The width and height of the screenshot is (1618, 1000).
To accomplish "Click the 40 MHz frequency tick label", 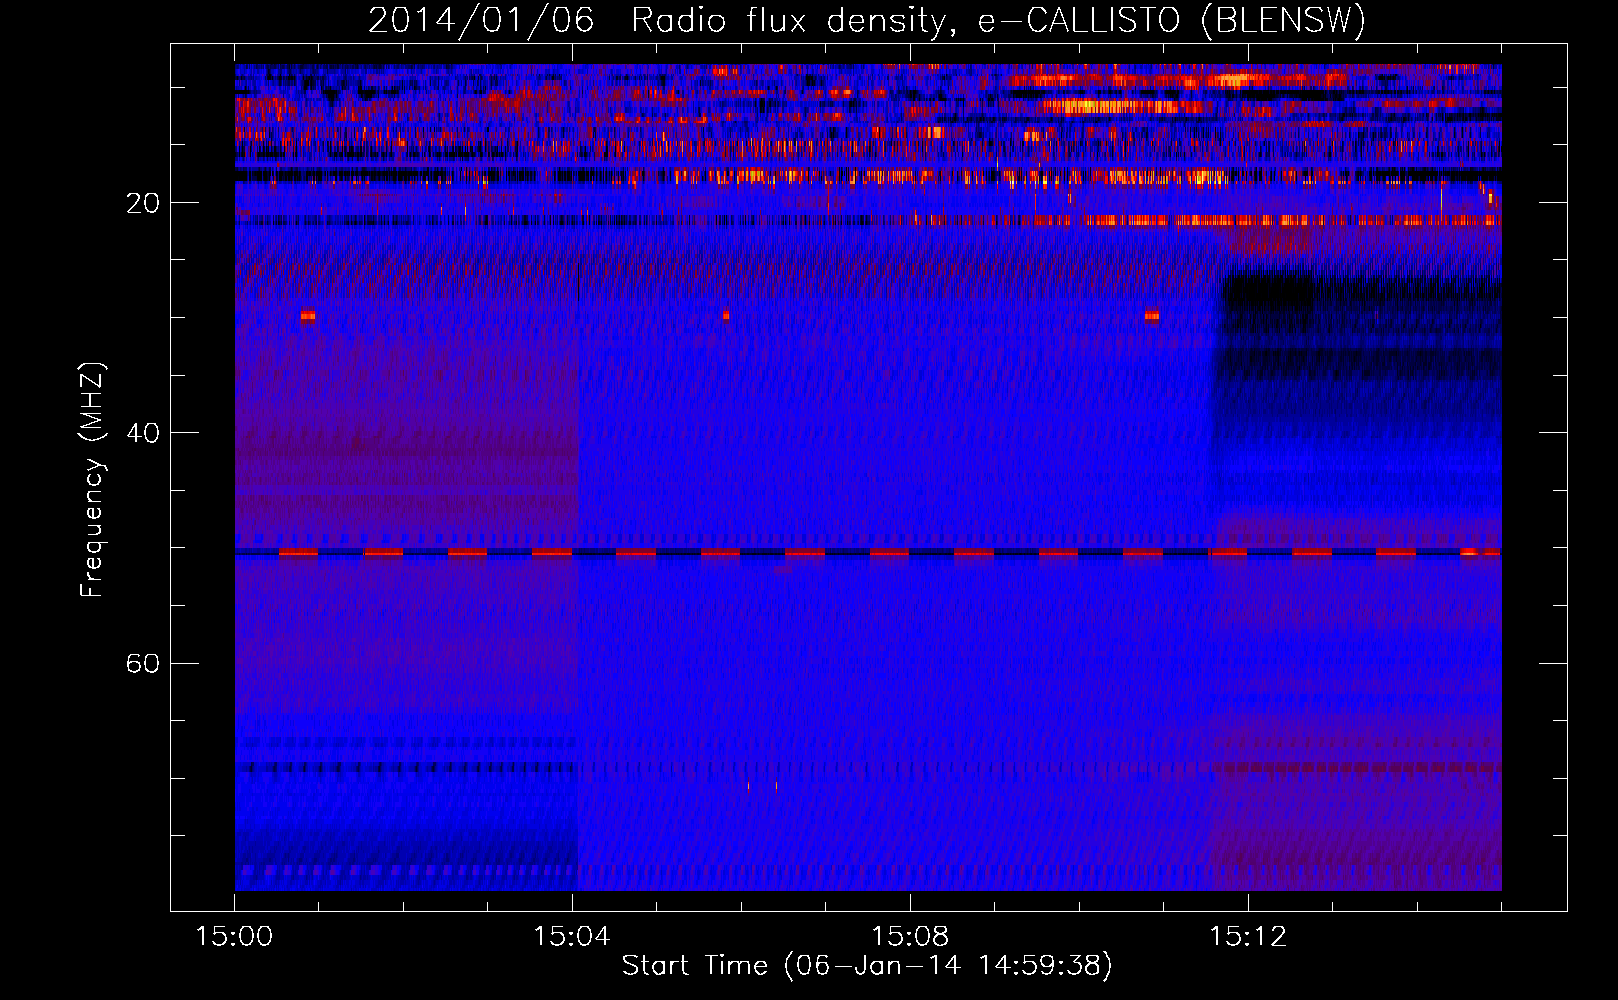I will click(x=143, y=433).
